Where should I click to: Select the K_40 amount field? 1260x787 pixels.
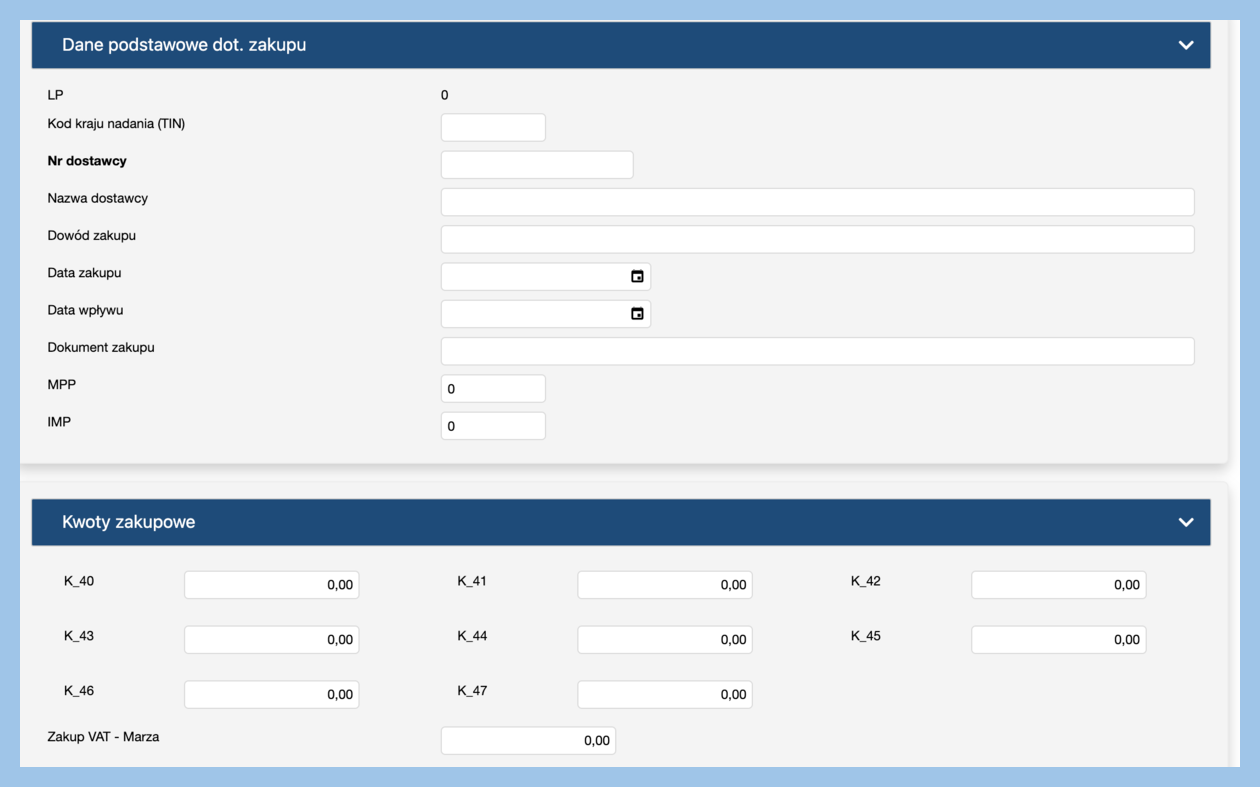click(x=271, y=585)
